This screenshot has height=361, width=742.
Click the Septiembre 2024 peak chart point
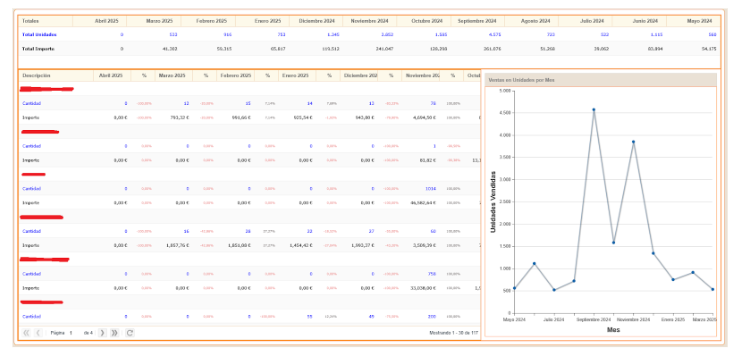tap(593, 110)
